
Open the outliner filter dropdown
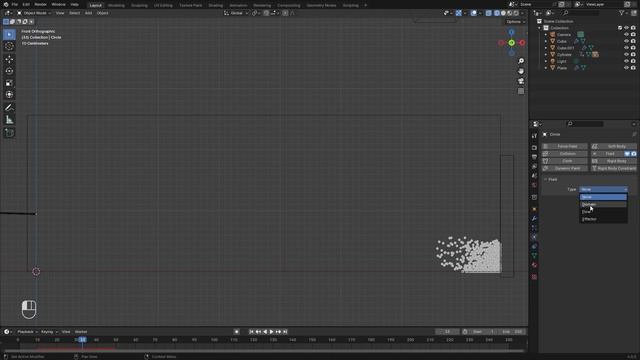pos(623,13)
